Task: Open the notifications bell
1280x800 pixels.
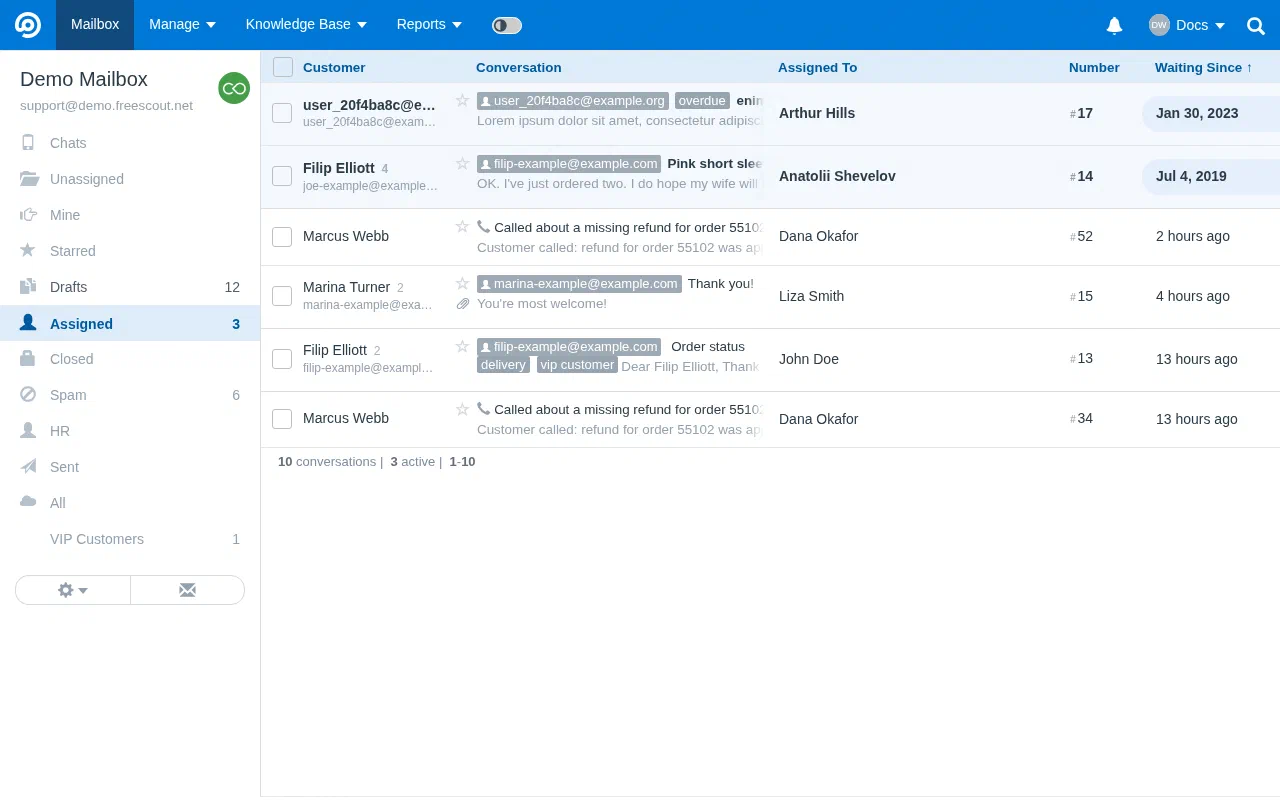Action: pyautogui.click(x=1114, y=25)
